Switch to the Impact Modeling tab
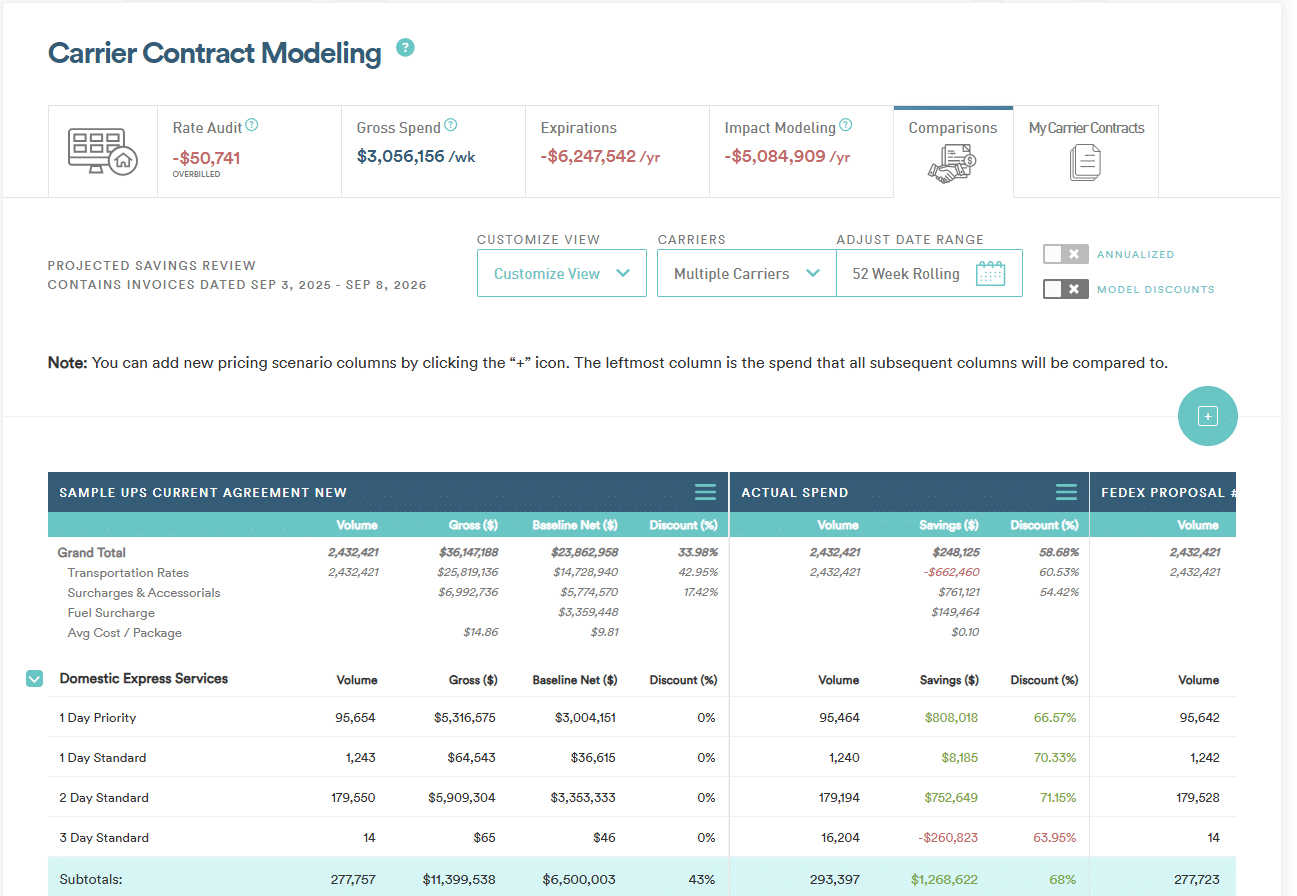The height and width of the screenshot is (896, 1297). click(801, 151)
